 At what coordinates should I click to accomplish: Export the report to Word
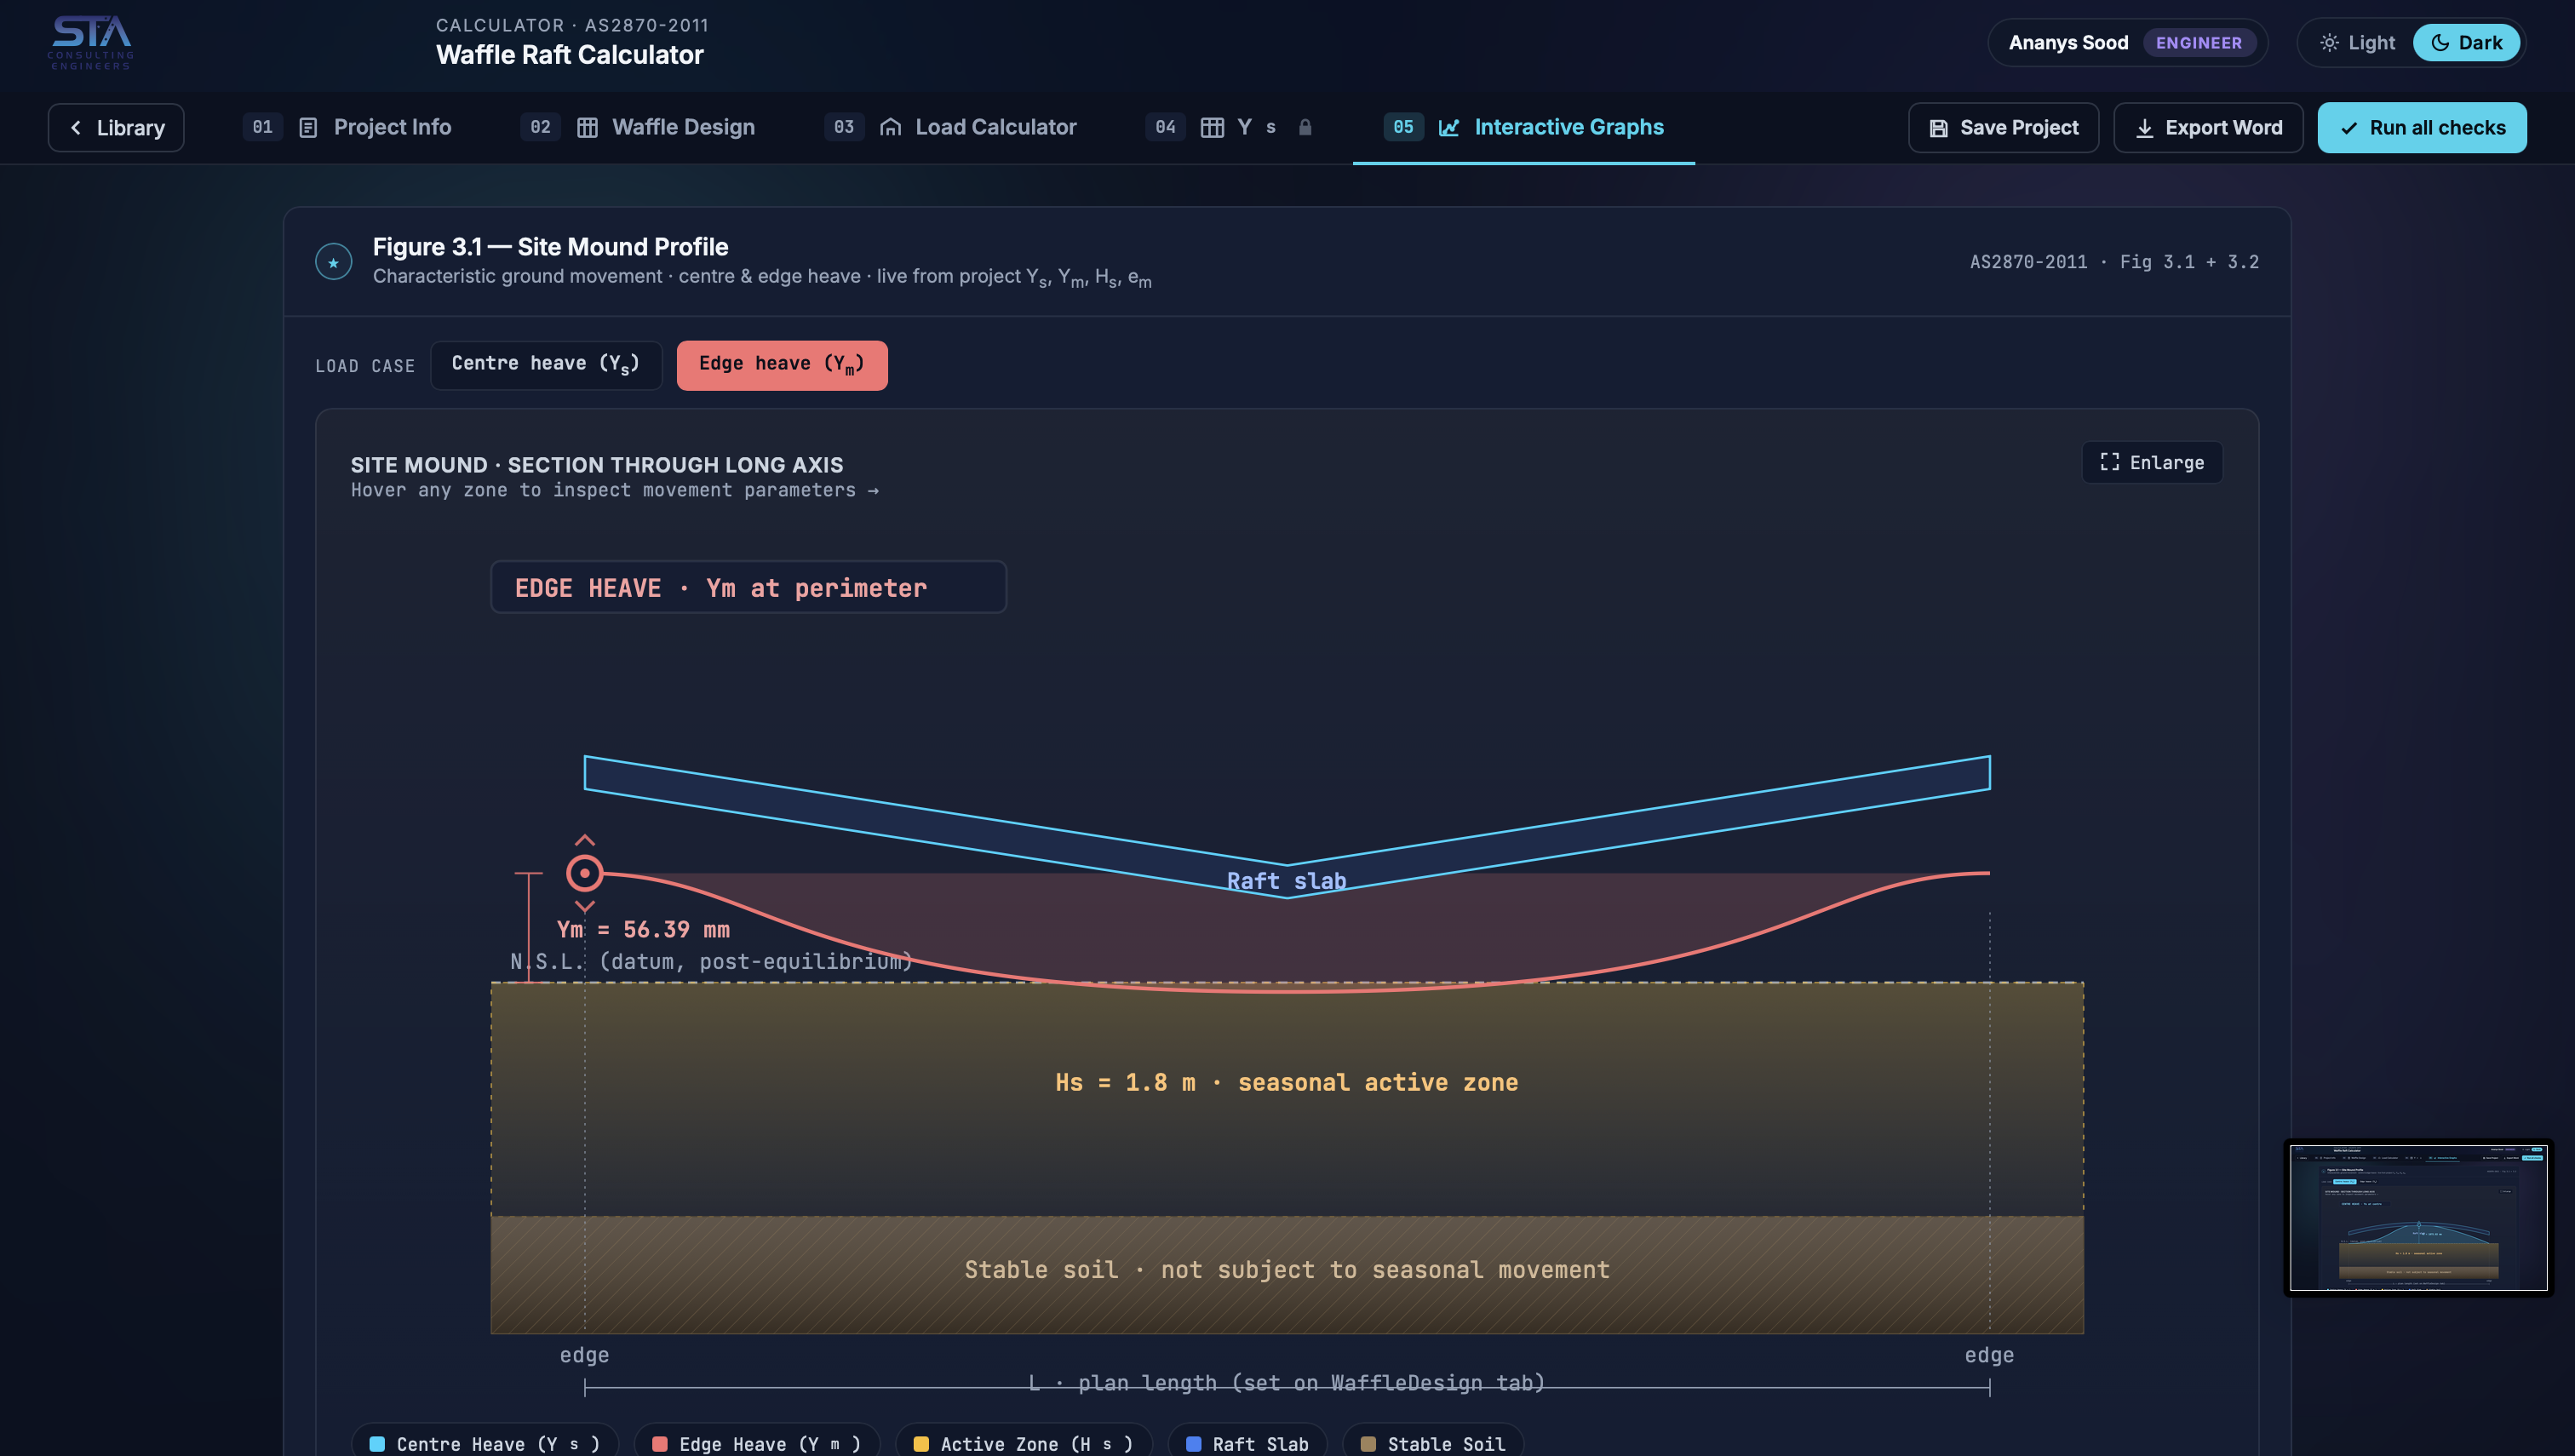[2208, 128]
